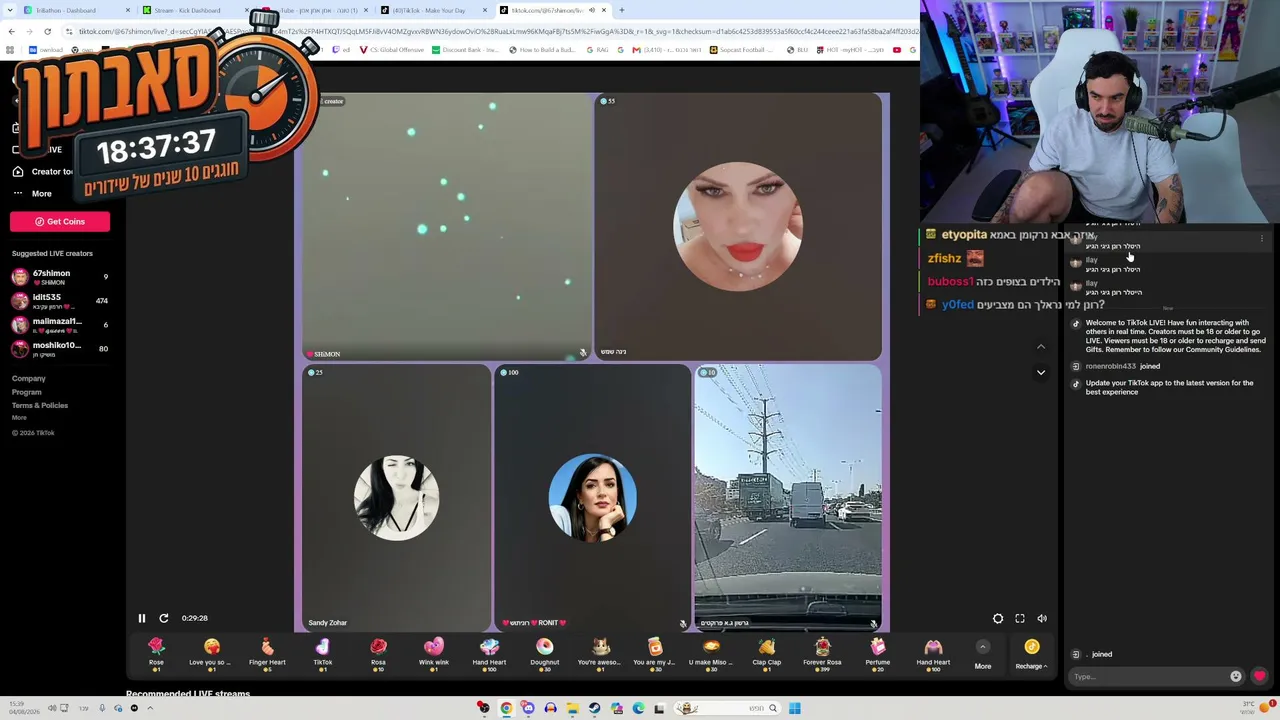Screen dimensions: 1280x720
Task: Open the Windows Start menu
Action: click(794, 708)
